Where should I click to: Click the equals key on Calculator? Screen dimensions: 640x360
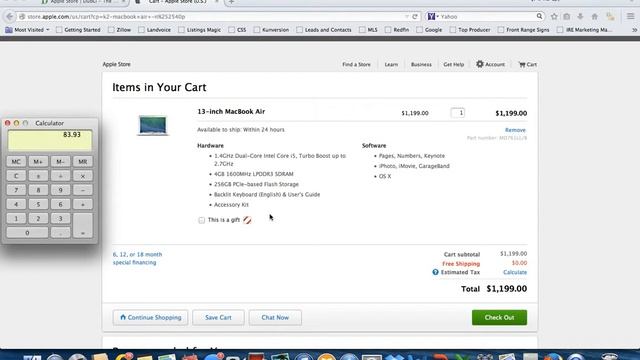pyautogui.click(x=82, y=225)
